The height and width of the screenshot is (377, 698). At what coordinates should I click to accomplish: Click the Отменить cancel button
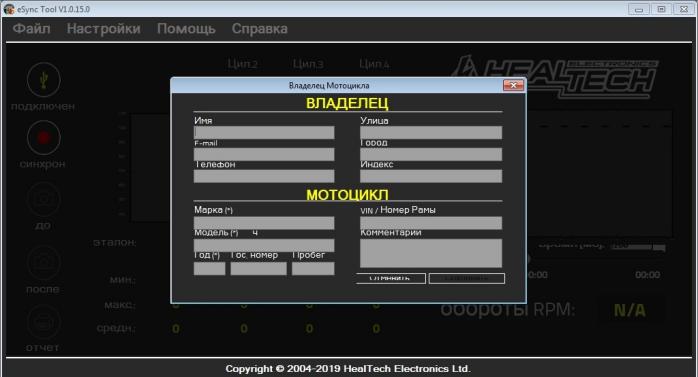390,278
